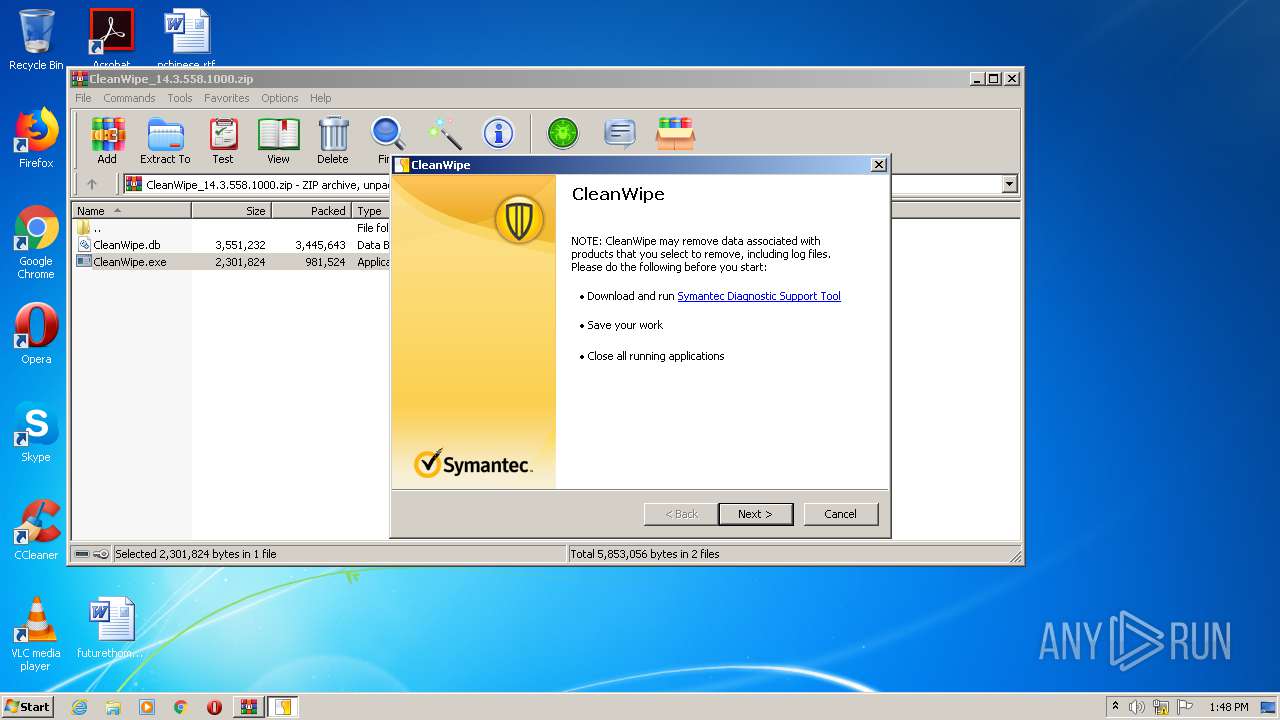The width and height of the screenshot is (1280, 720).
Task: Click the Extract To toolbar icon
Action: click(x=165, y=140)
